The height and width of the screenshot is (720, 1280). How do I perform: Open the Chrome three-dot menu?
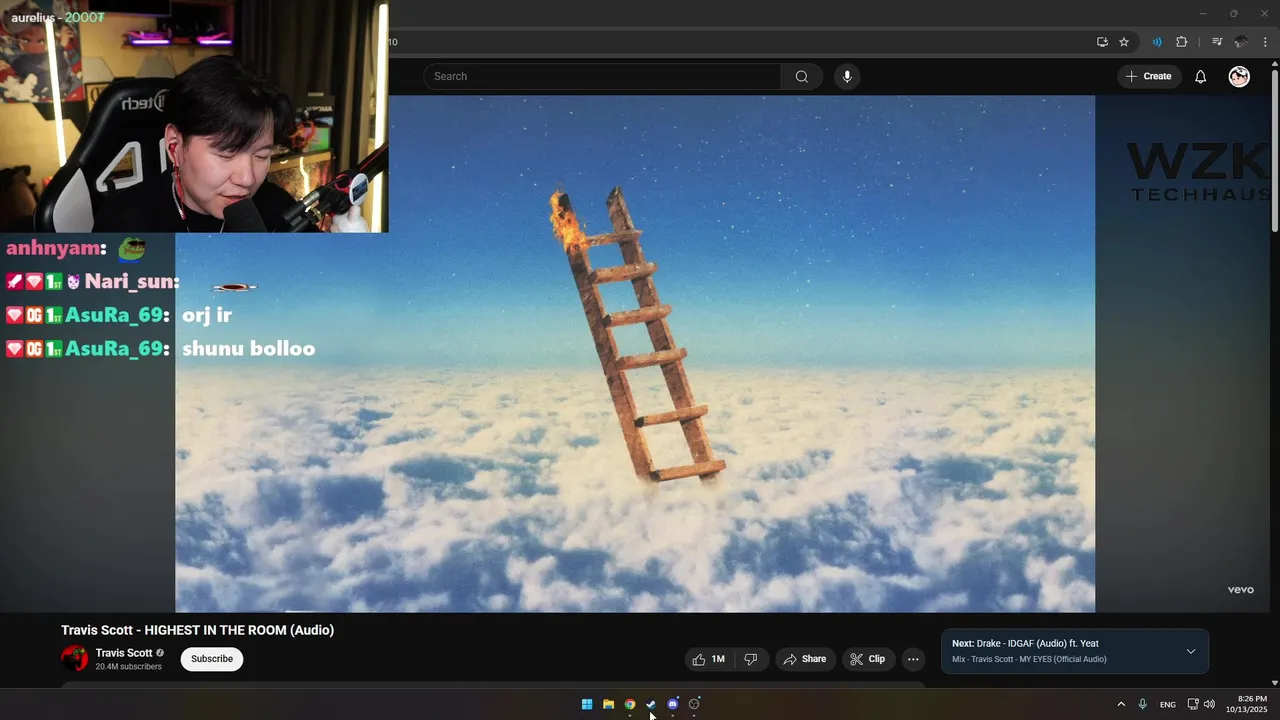[1265, 42]
